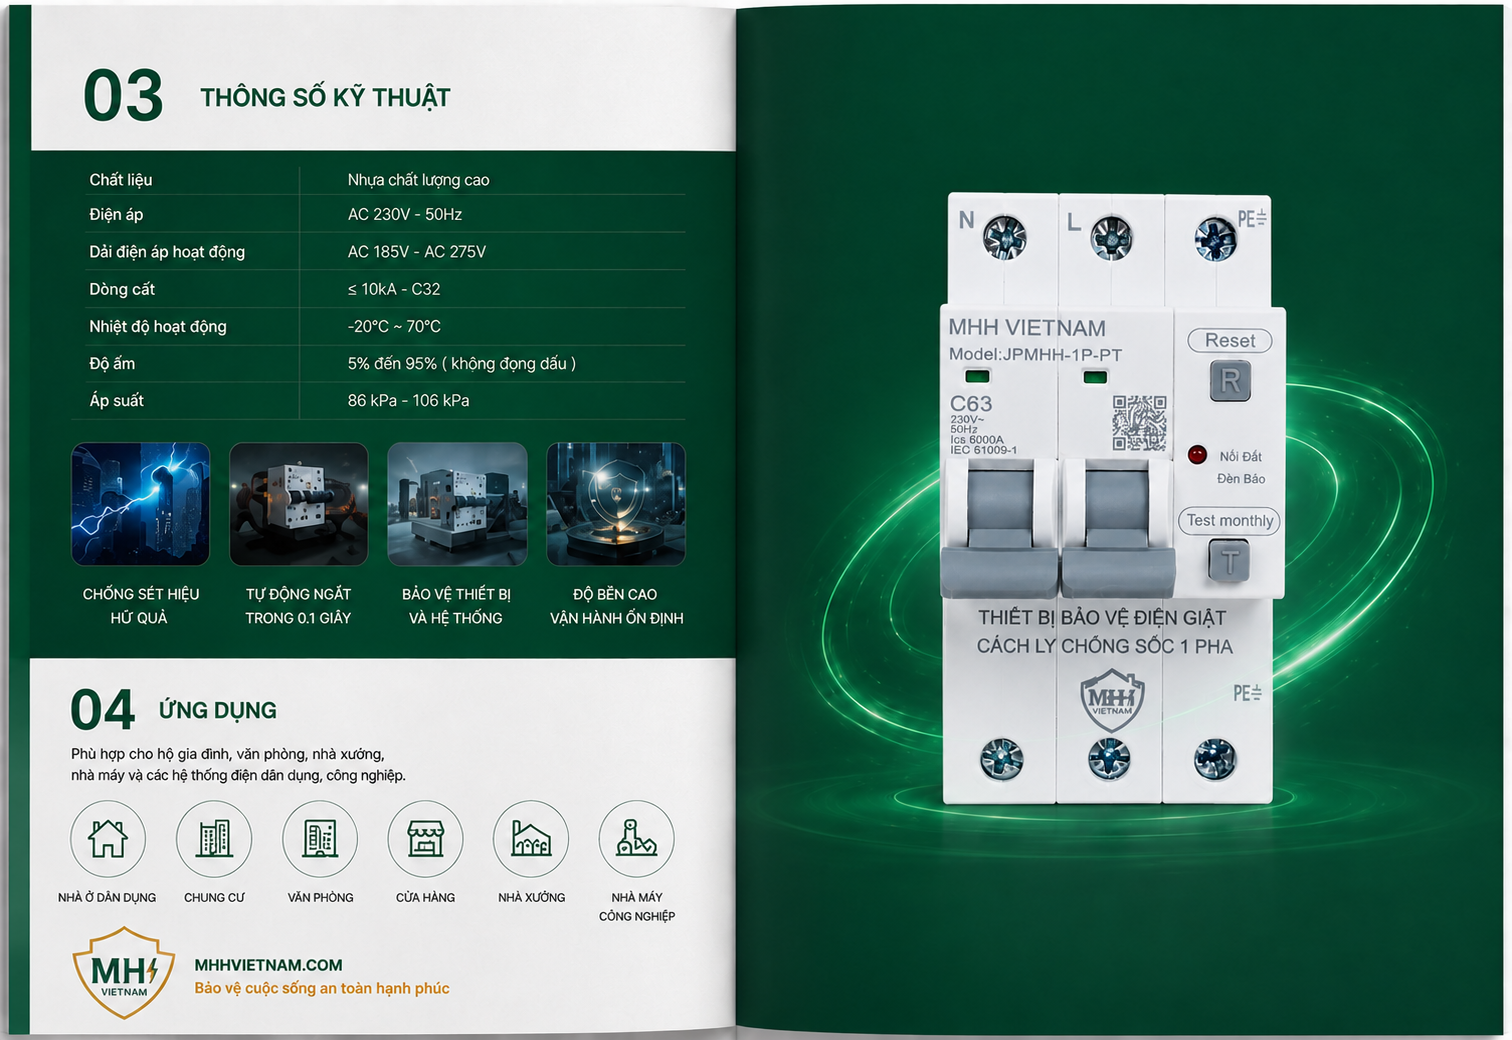
Task: Click the CỬA HÀNG label under its icon
Action: (425, 898)
